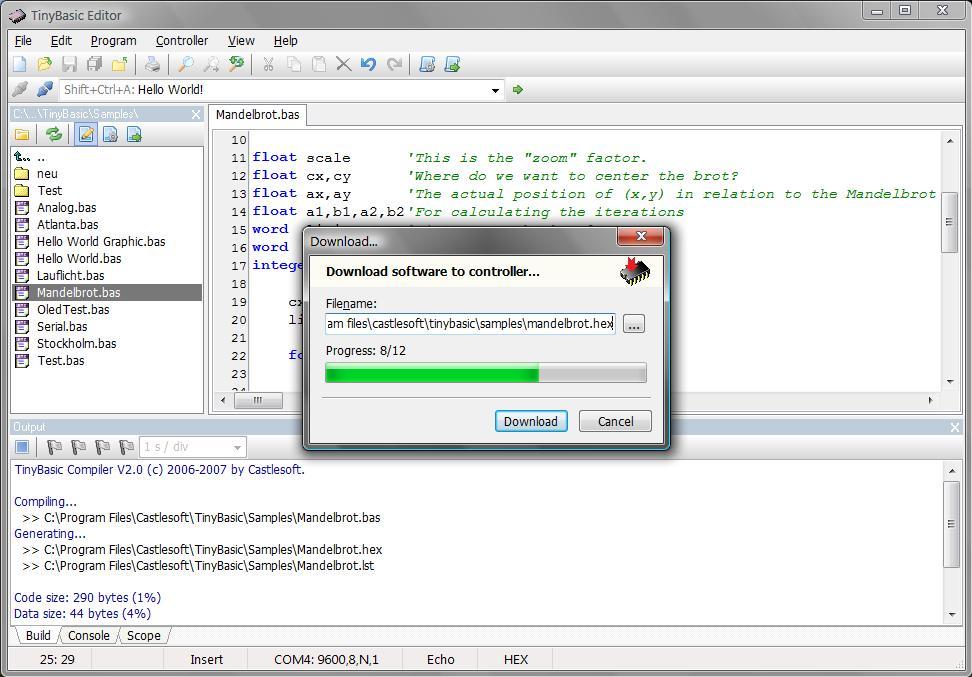Click the connect plug icon

click(x=44, y=90)
